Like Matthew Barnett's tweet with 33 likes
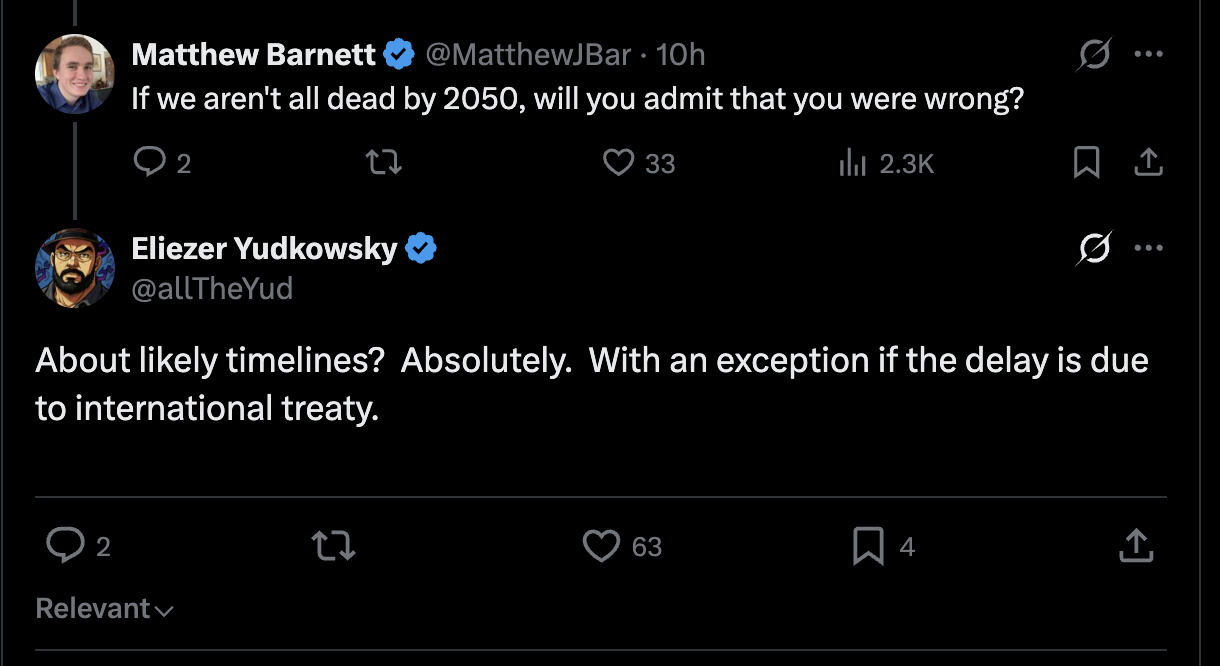The width and height of the screenshot is (1220, 666). tap(620, 162)
